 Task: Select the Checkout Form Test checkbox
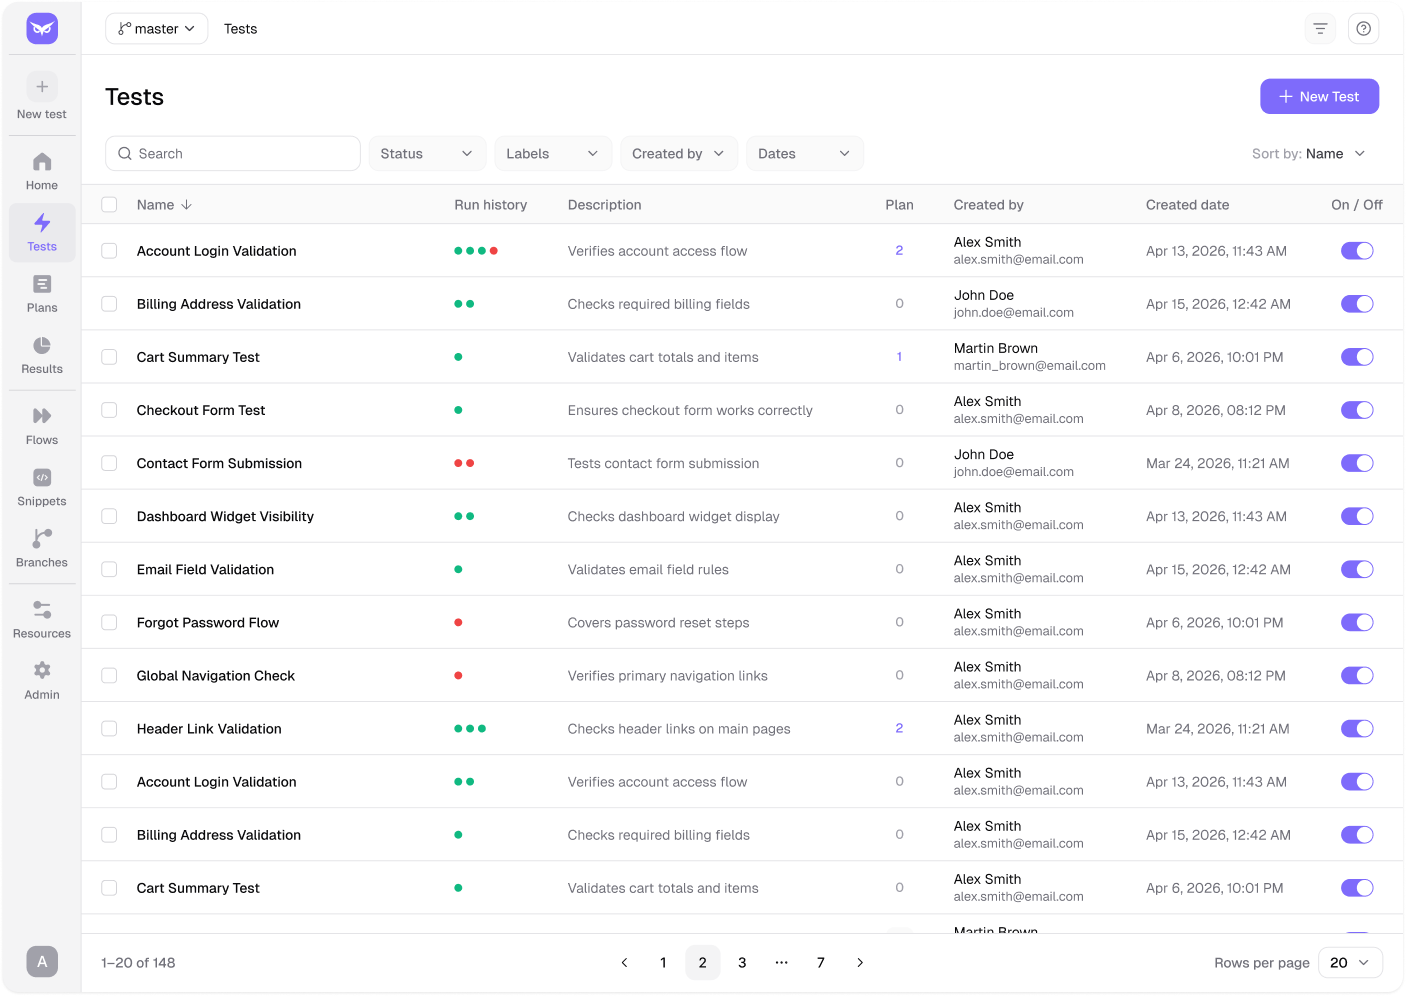point(109,410)
